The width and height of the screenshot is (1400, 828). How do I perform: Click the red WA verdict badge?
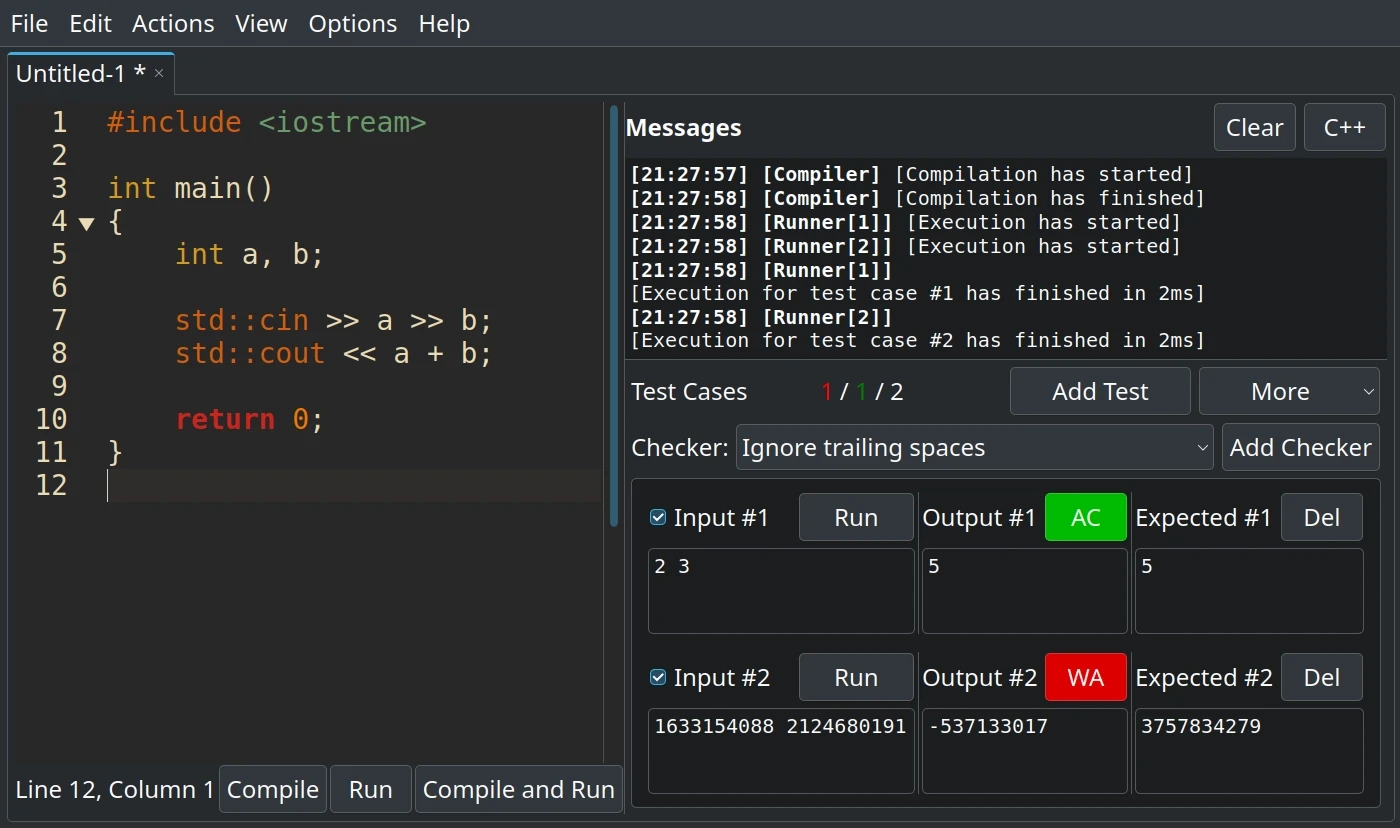click(1085, 677)
